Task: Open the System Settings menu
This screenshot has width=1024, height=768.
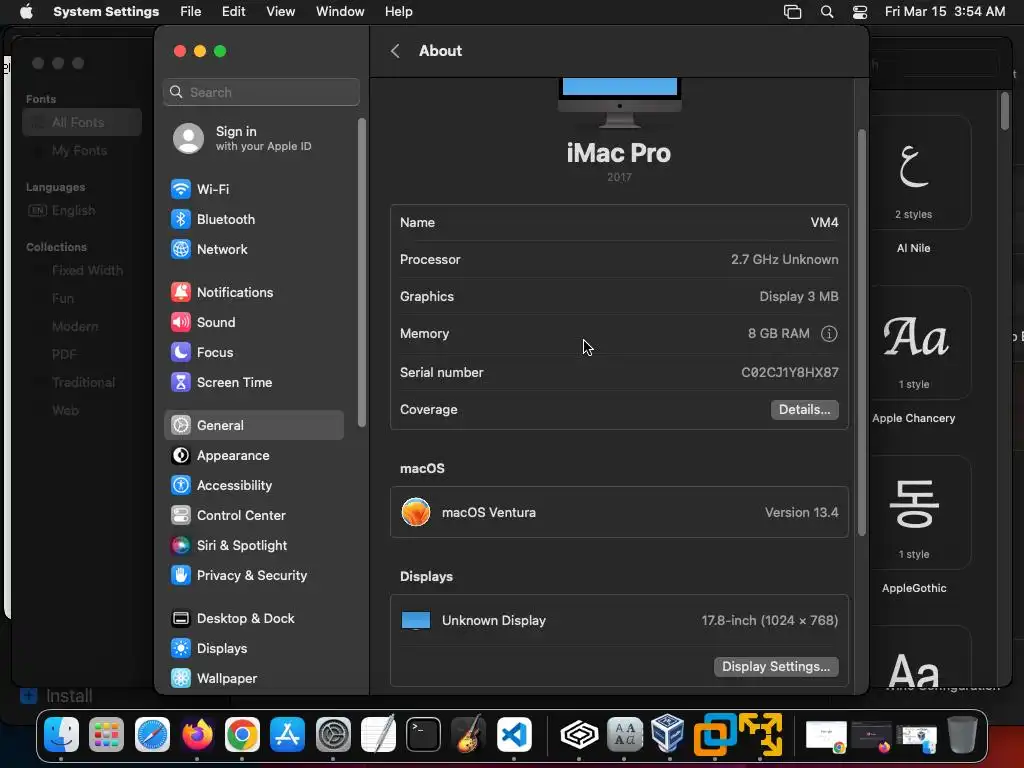Action: coord(106,12)
